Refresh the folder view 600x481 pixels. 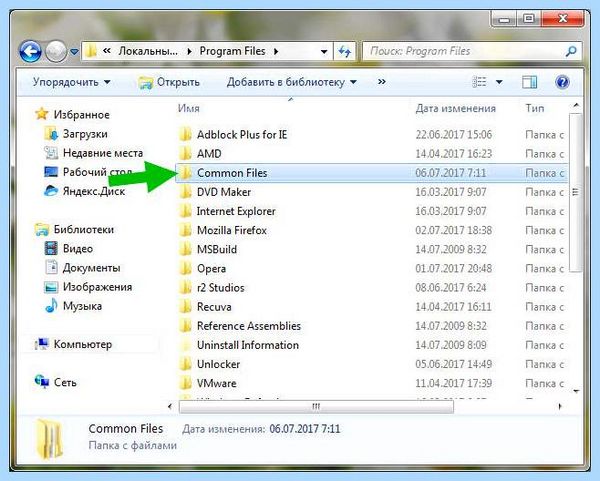(344, 51)
